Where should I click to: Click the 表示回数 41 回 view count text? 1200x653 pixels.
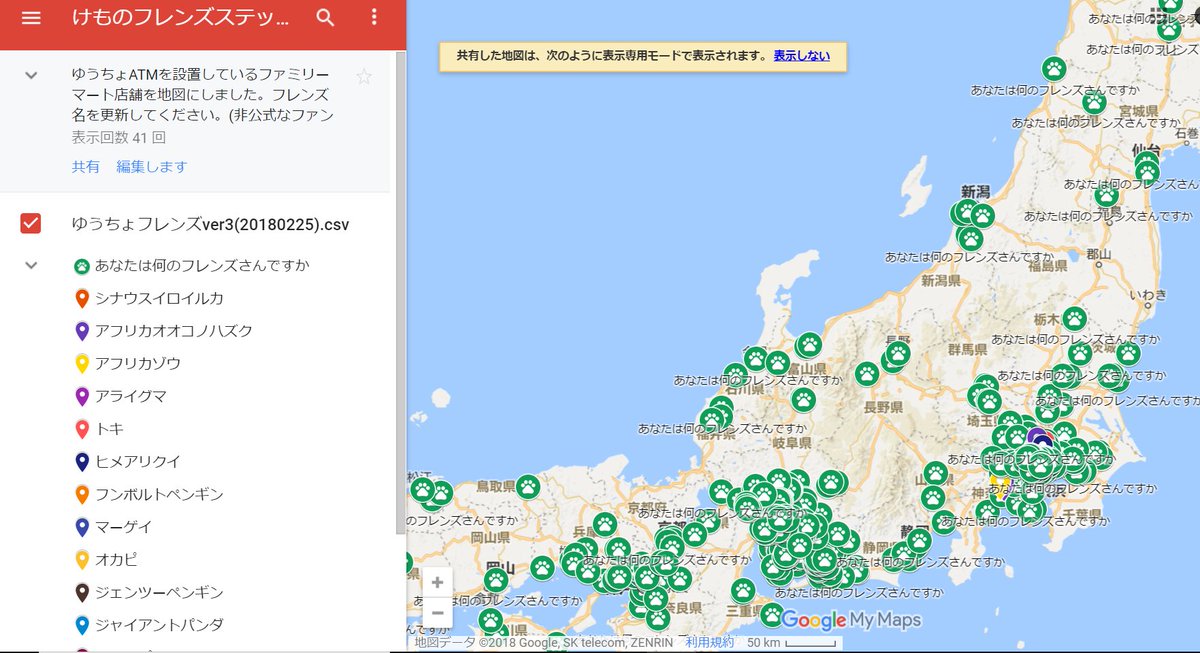[x=118, y=137]
